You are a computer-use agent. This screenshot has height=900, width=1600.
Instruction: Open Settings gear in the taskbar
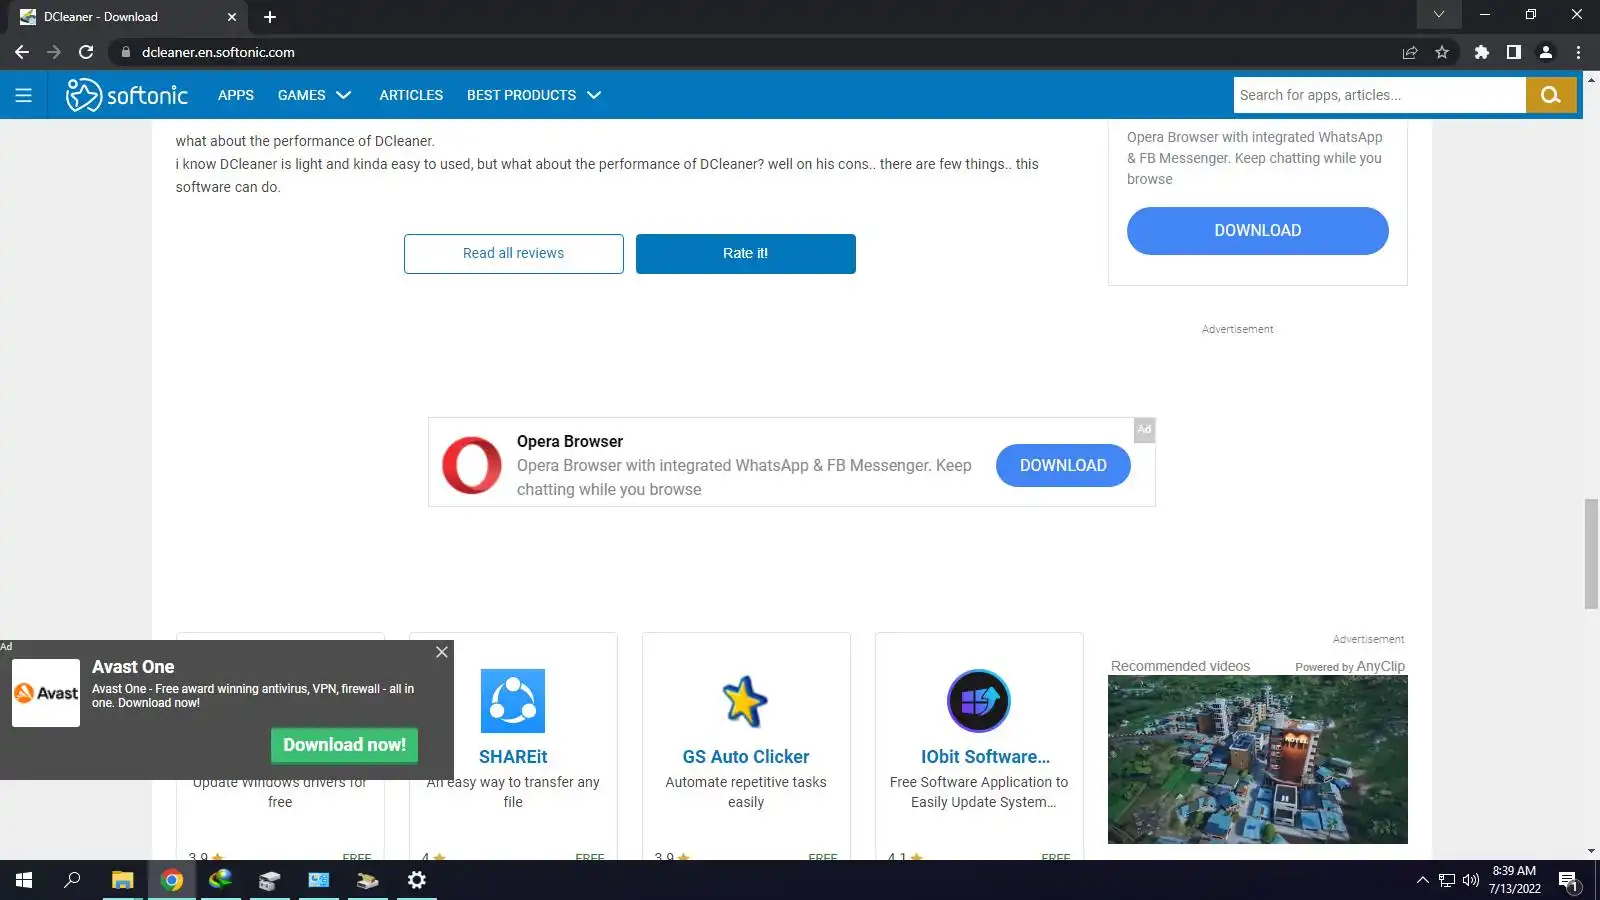[x=417, y=880]
